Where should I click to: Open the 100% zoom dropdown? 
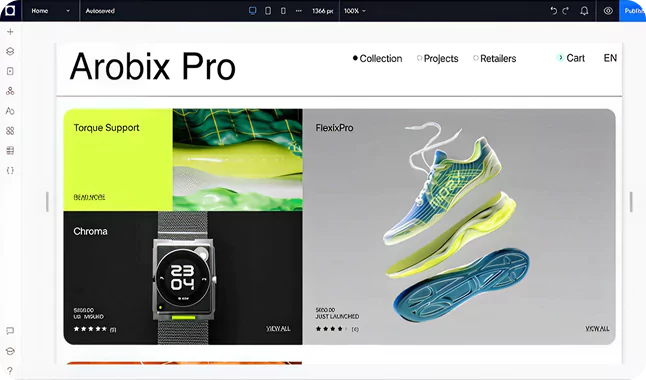tap(355, 11)
